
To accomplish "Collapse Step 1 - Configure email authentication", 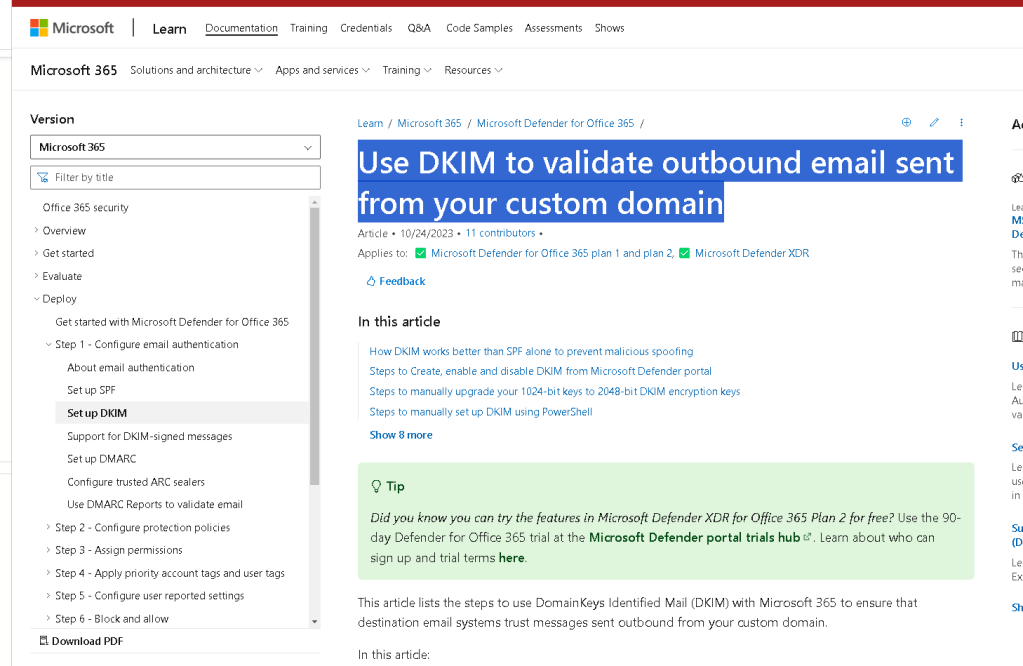I will click(x=48, y=344).
